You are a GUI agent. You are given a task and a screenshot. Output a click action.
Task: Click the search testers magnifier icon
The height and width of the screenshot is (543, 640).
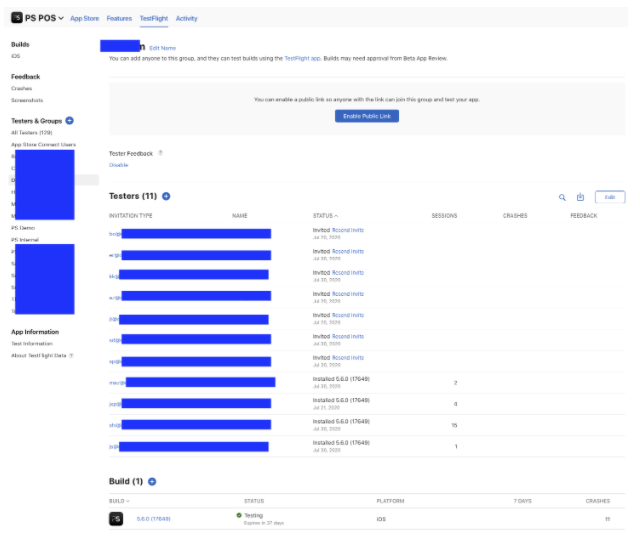point(562,198)
